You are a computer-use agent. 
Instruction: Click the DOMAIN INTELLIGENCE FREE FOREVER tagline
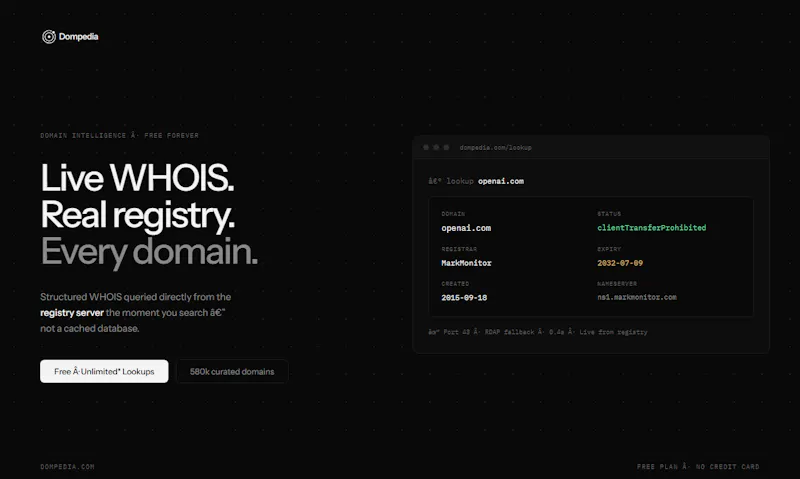(119, 136)
